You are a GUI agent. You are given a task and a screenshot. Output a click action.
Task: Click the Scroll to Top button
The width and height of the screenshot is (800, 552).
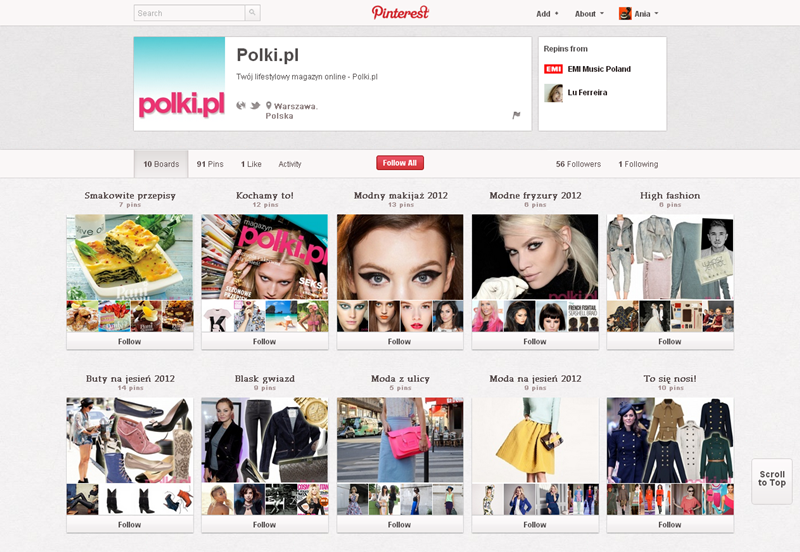[771, 481]
